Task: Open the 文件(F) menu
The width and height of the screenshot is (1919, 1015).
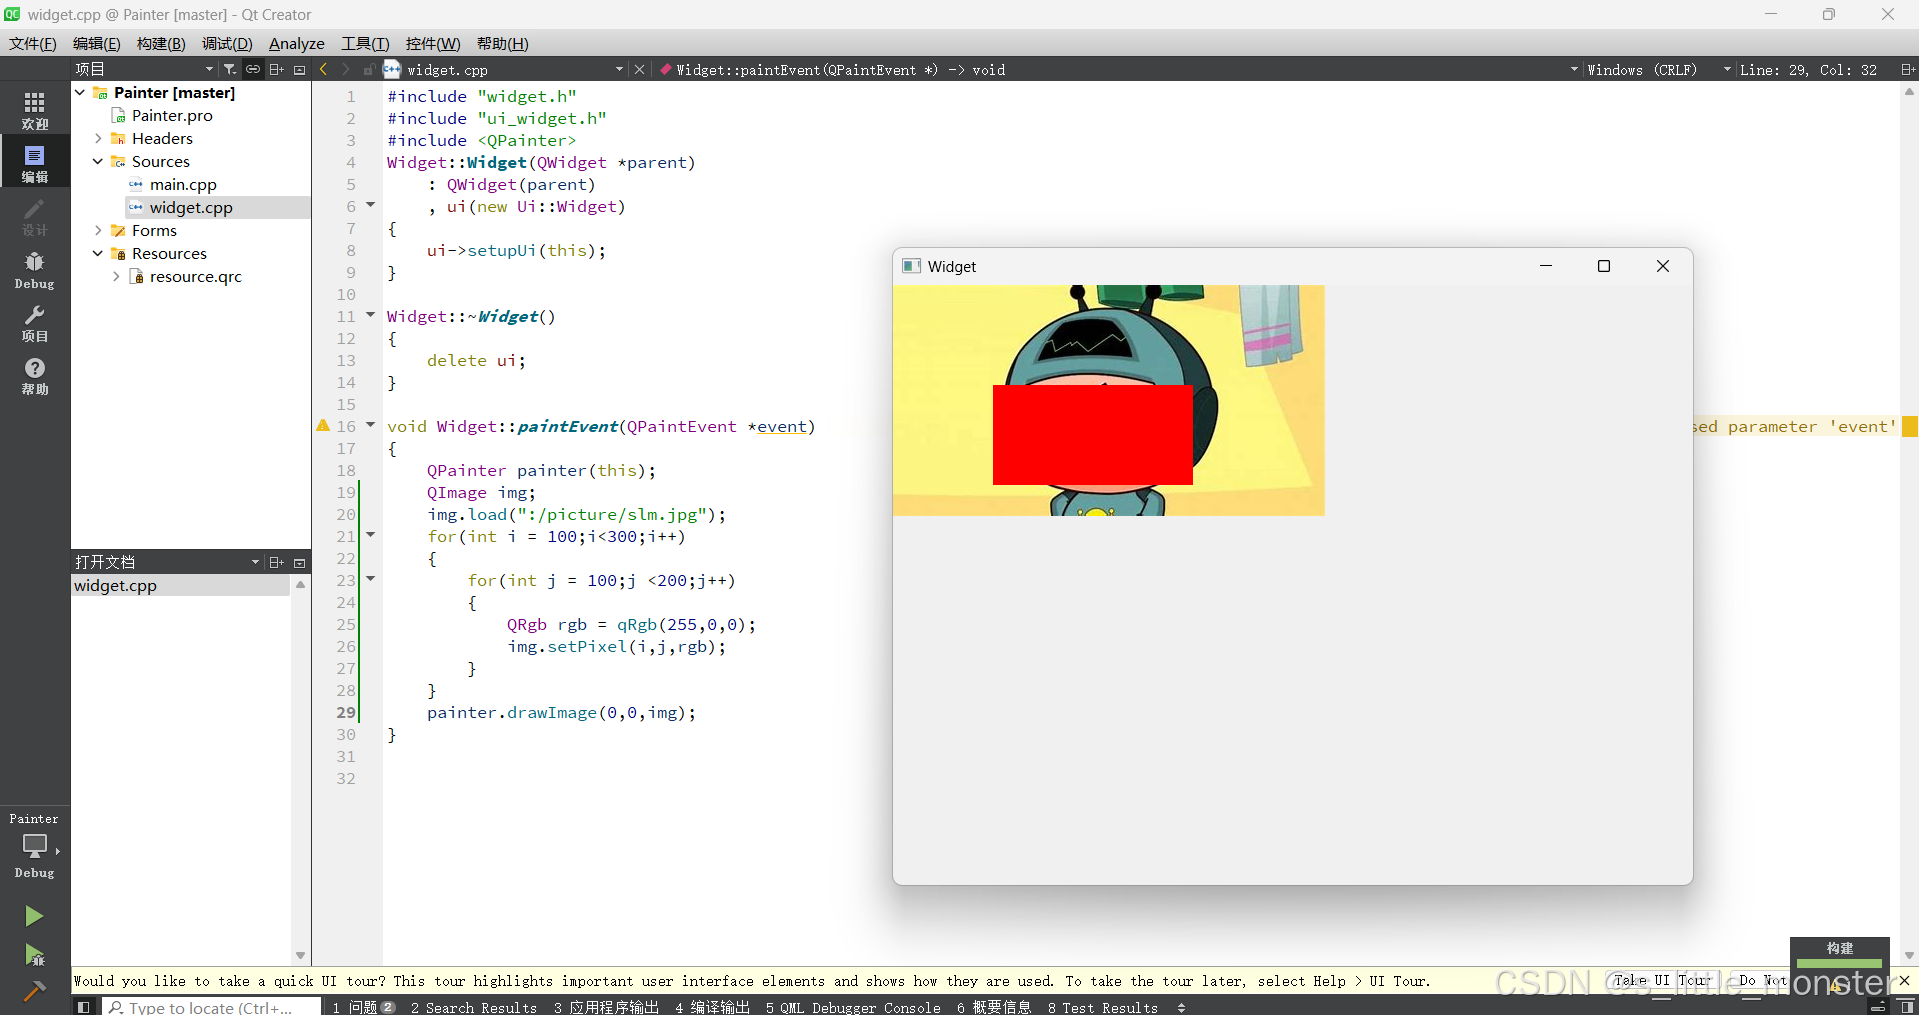Action: (33, 43)
